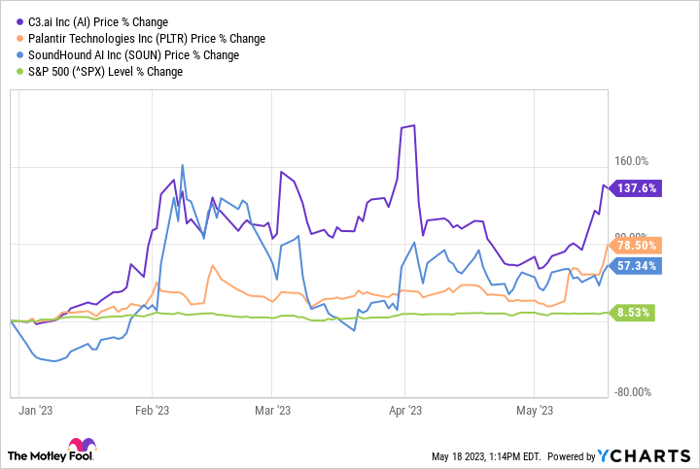Click the green S&P 500 legend dot
The width and height of the screenshot is (700, 469).
coord(14,72)
